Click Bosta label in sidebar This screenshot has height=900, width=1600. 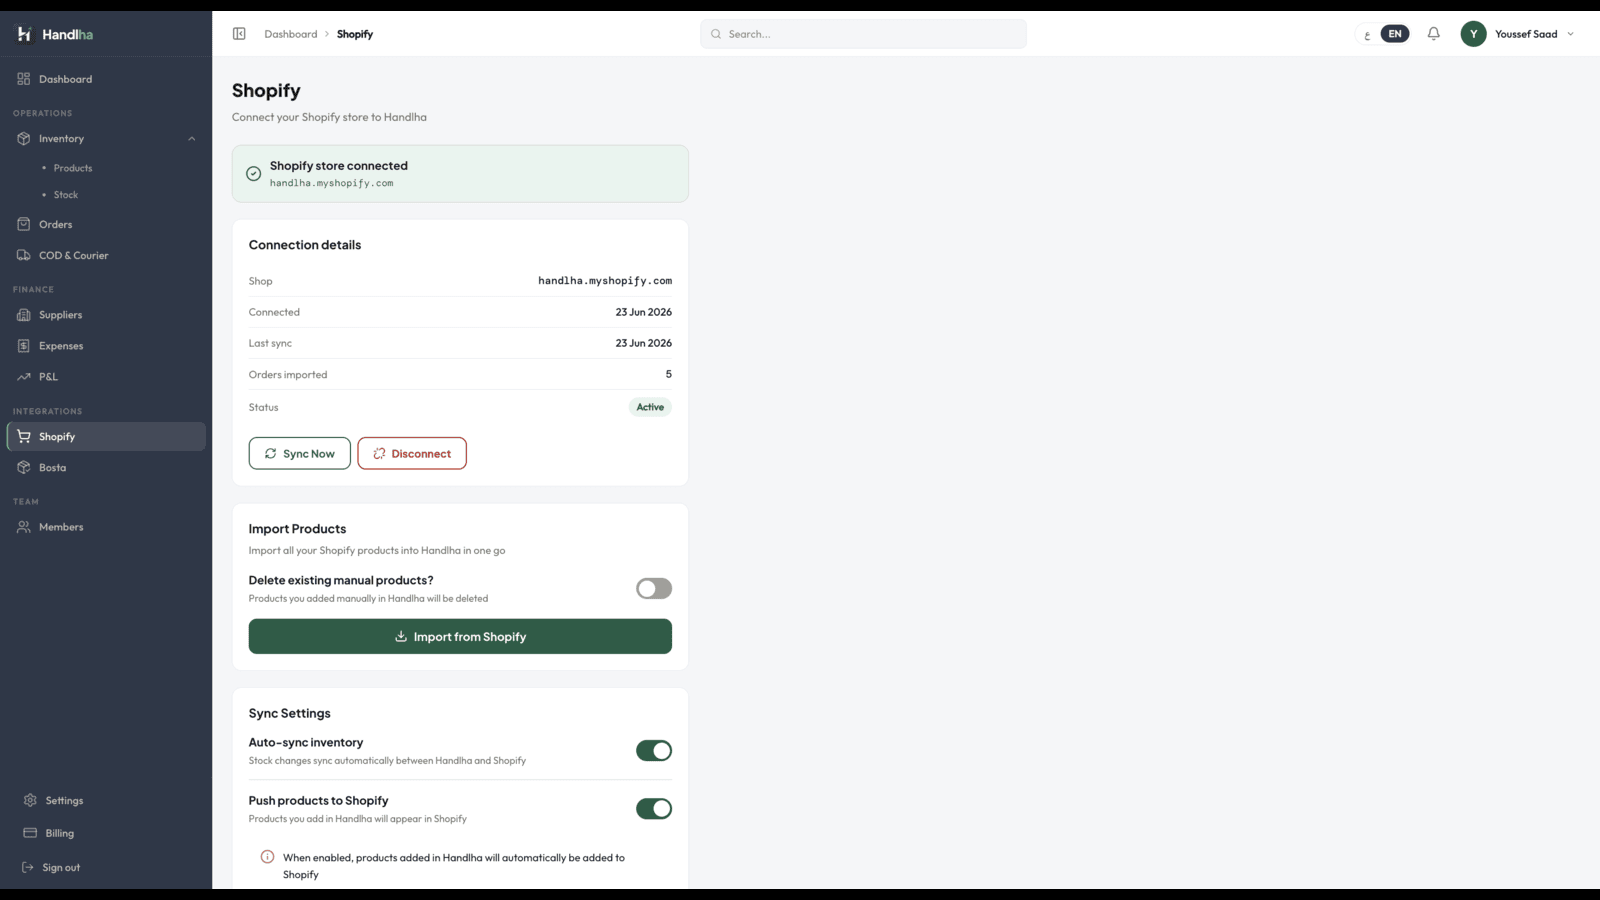tap(53, 468)
